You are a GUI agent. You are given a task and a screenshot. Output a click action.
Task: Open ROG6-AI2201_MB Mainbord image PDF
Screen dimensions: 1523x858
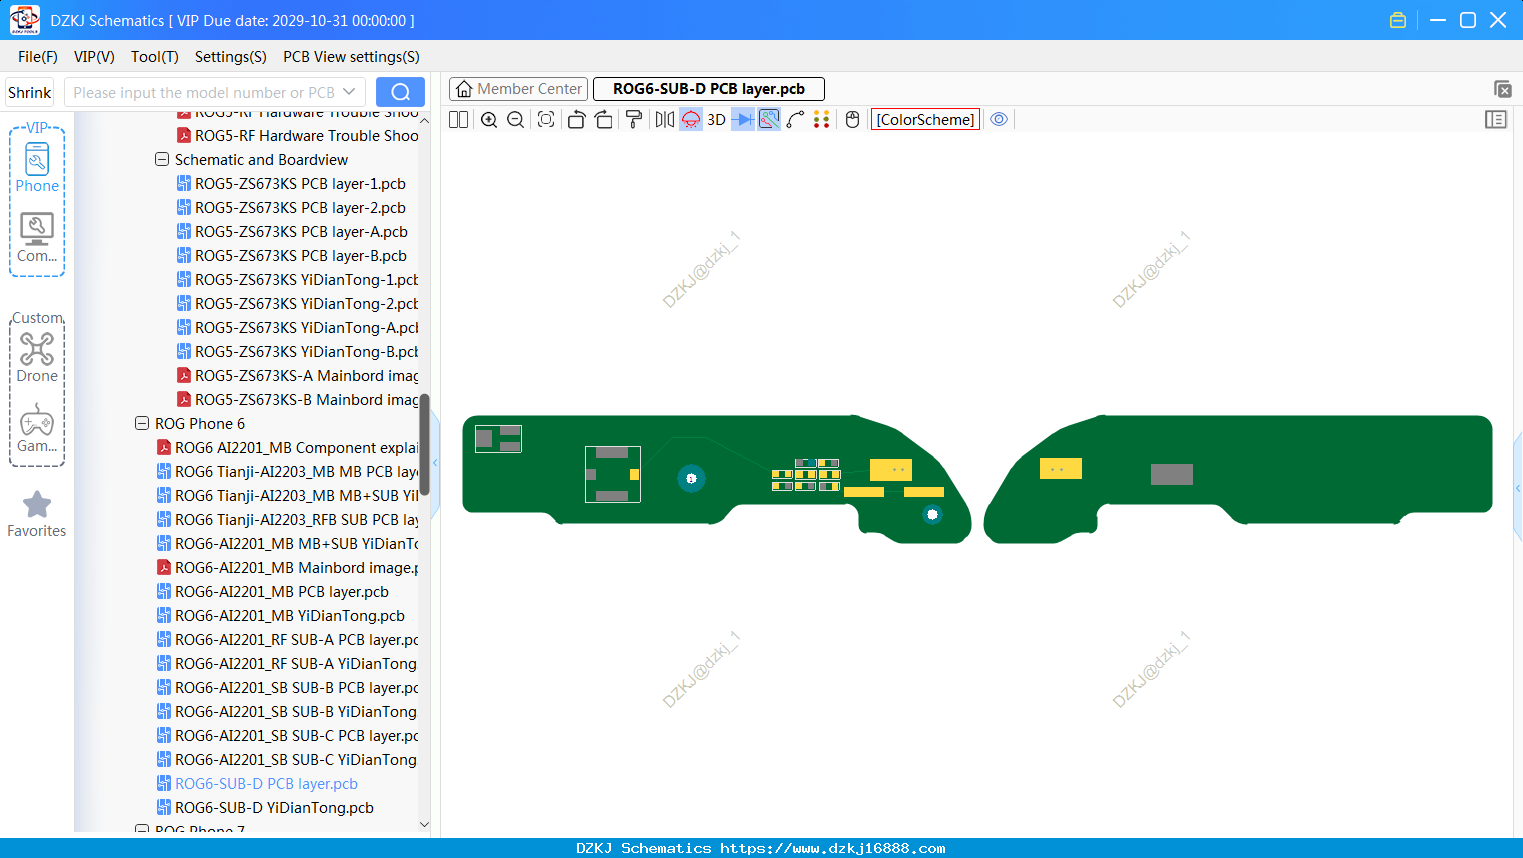pos(288,568)
